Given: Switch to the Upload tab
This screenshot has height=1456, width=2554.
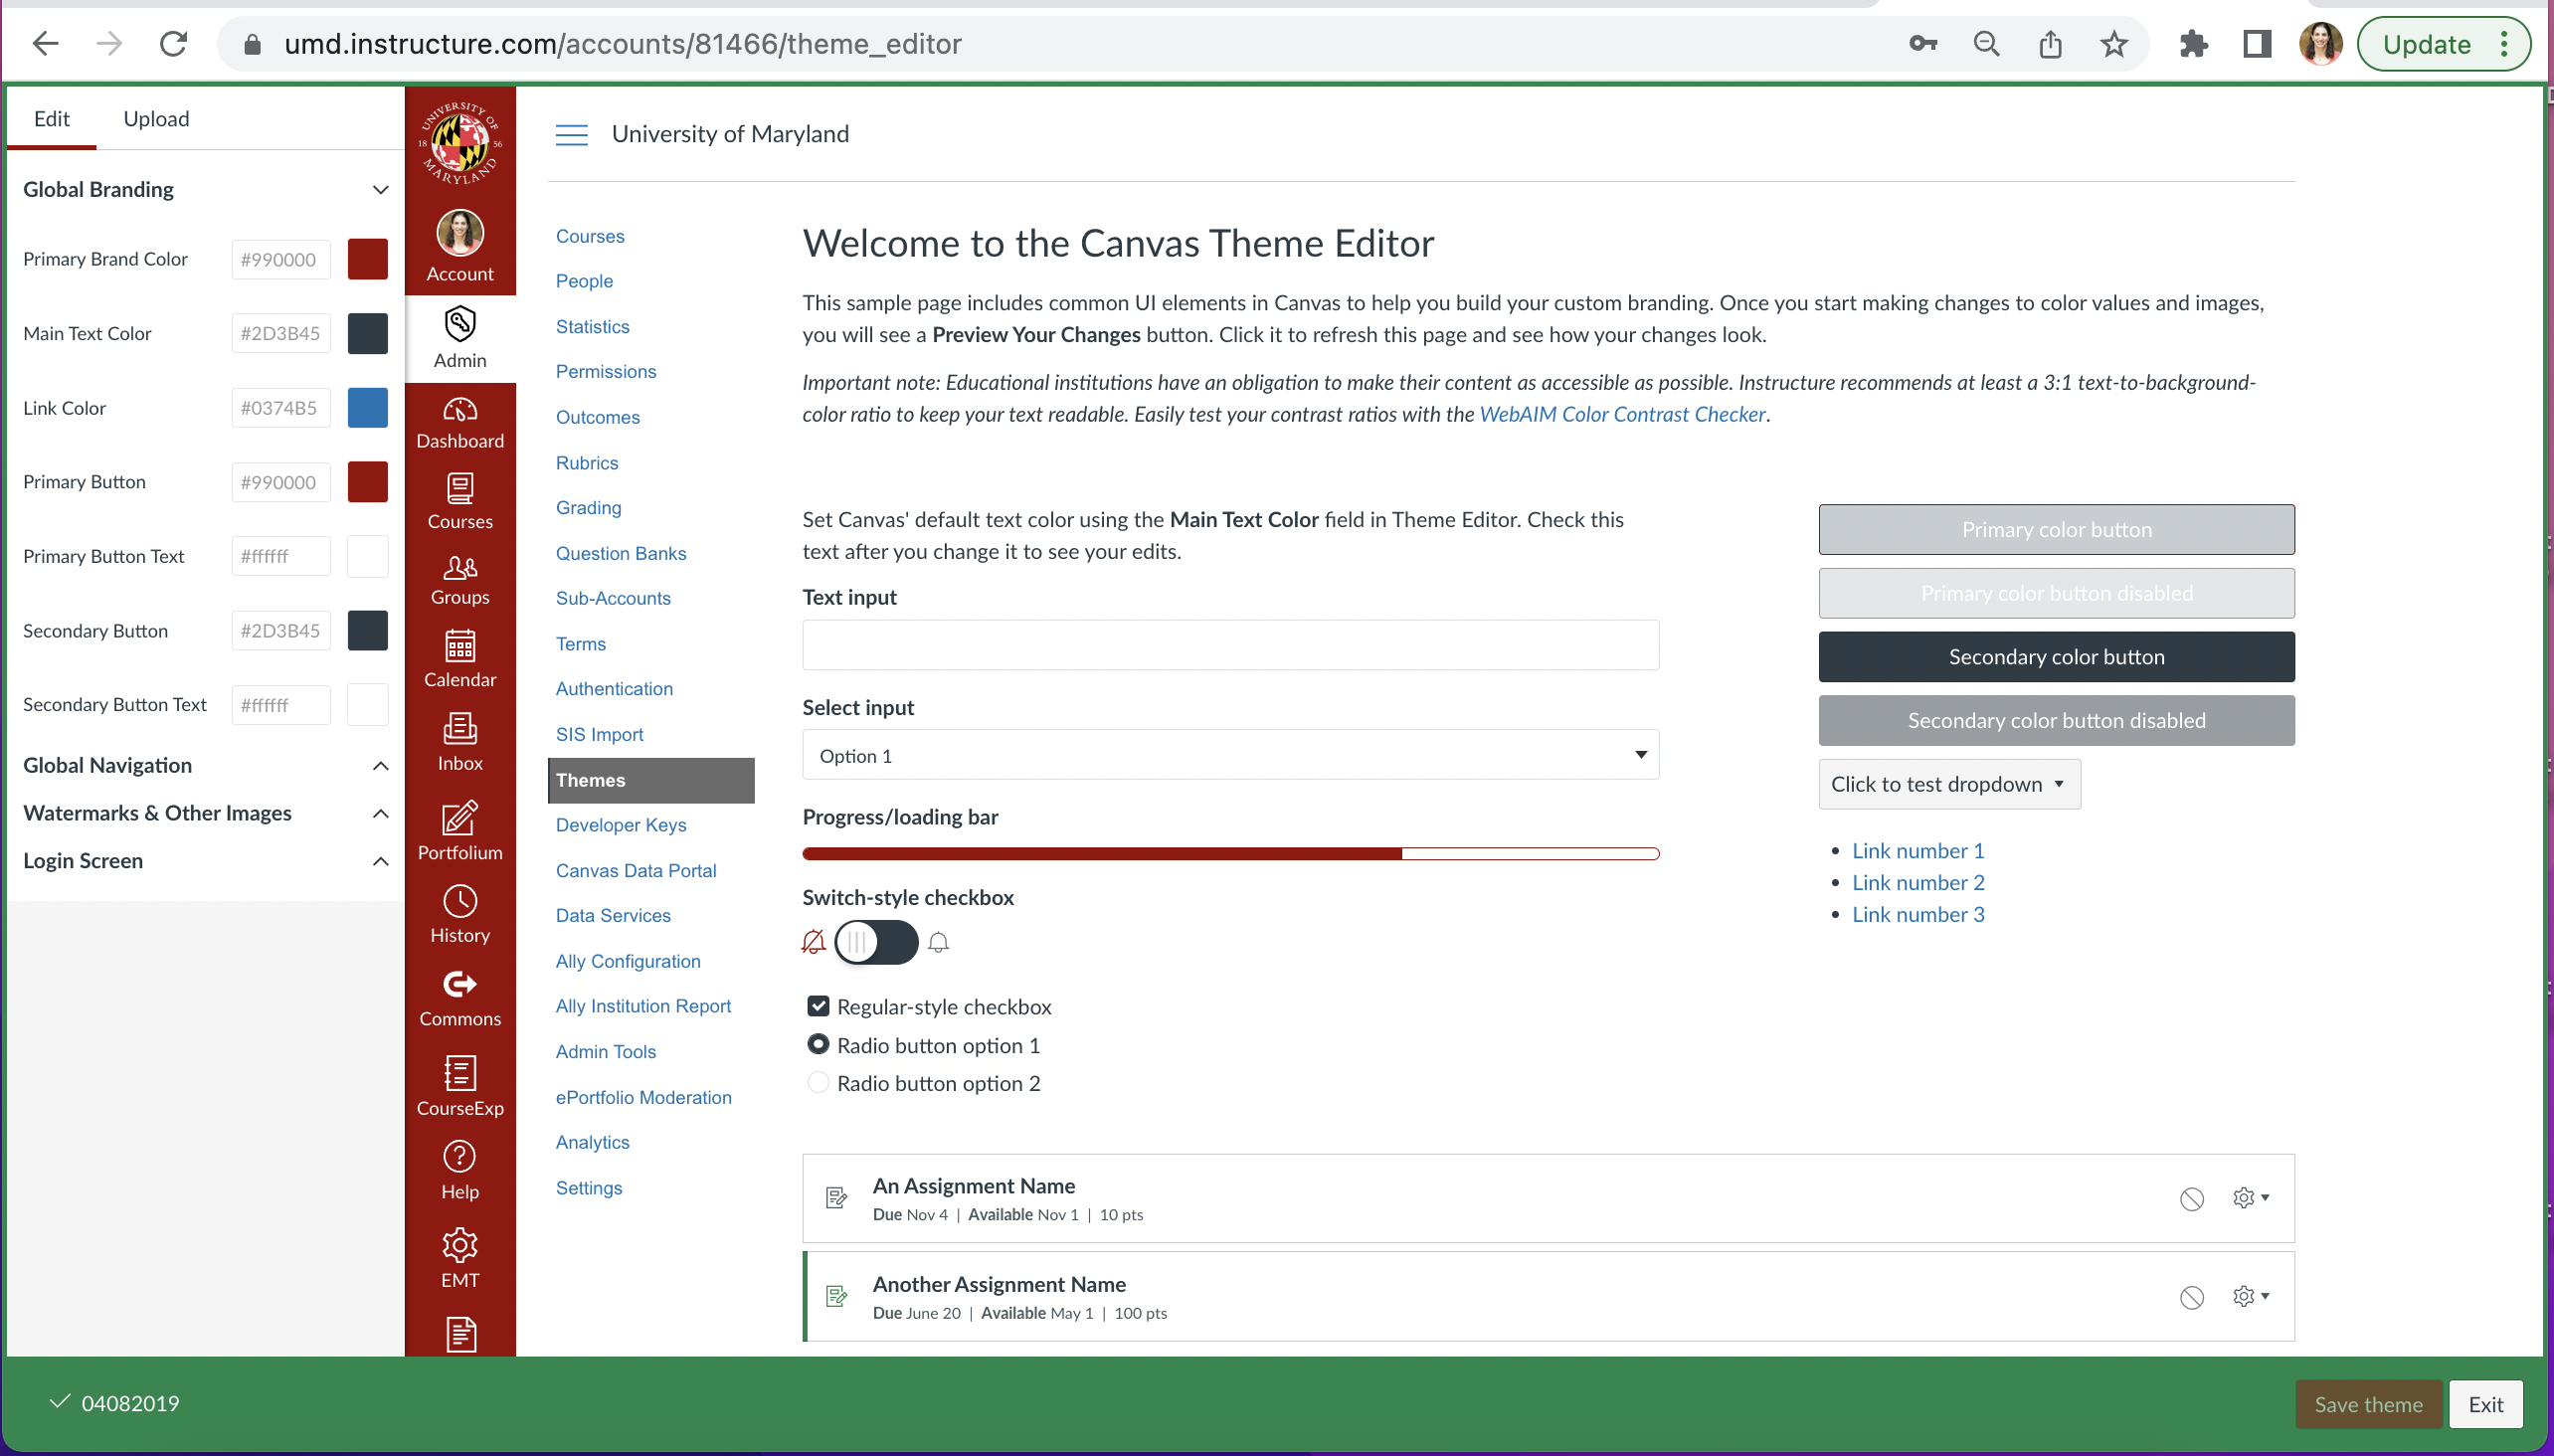Looking at the screenshot, I should tap(156, 119).
